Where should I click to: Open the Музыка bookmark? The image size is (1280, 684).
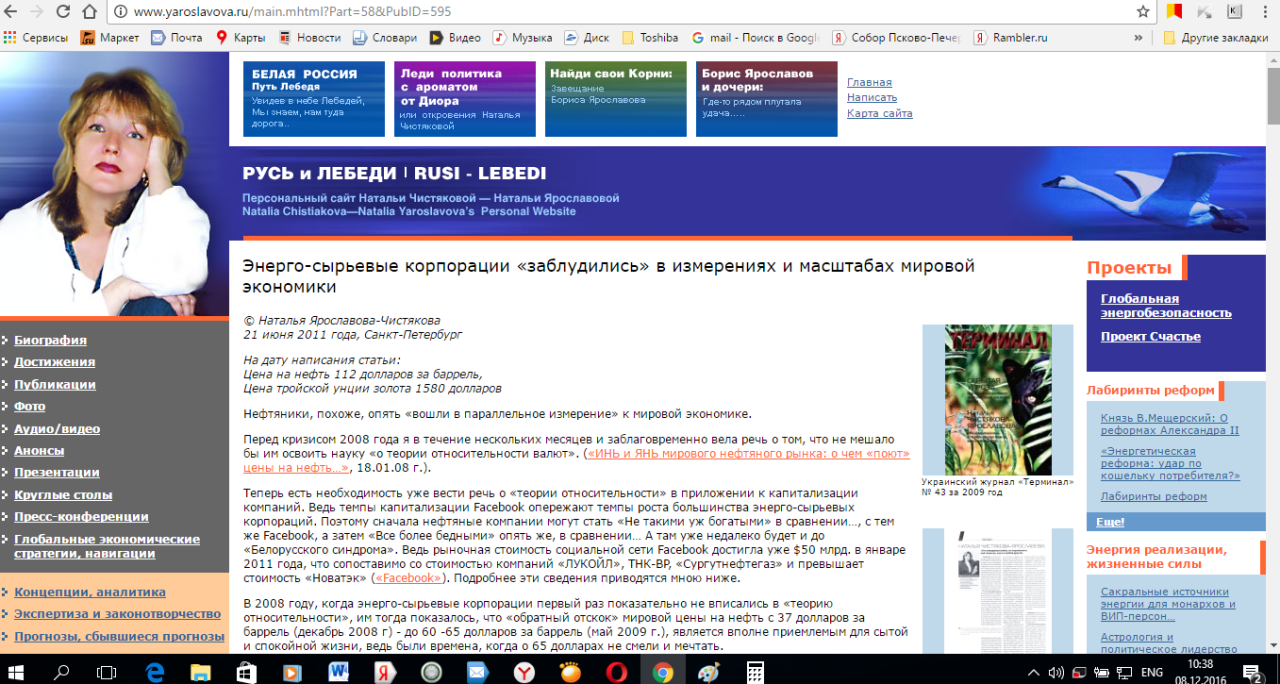click(522, 38)
